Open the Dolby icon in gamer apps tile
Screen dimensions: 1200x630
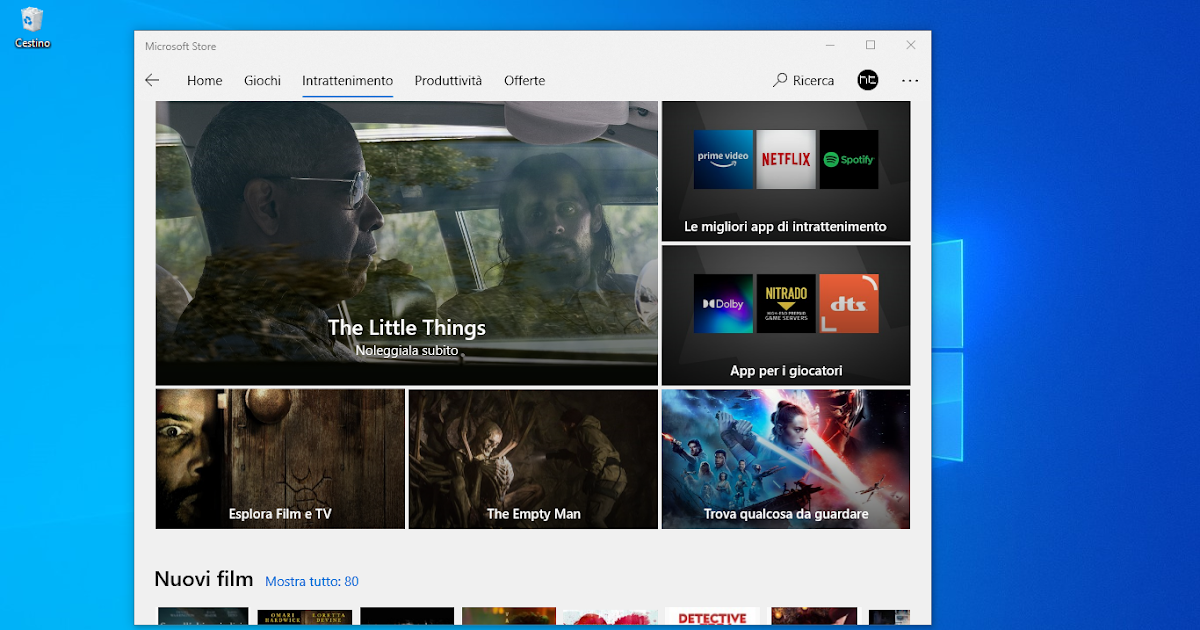(723, 303)
